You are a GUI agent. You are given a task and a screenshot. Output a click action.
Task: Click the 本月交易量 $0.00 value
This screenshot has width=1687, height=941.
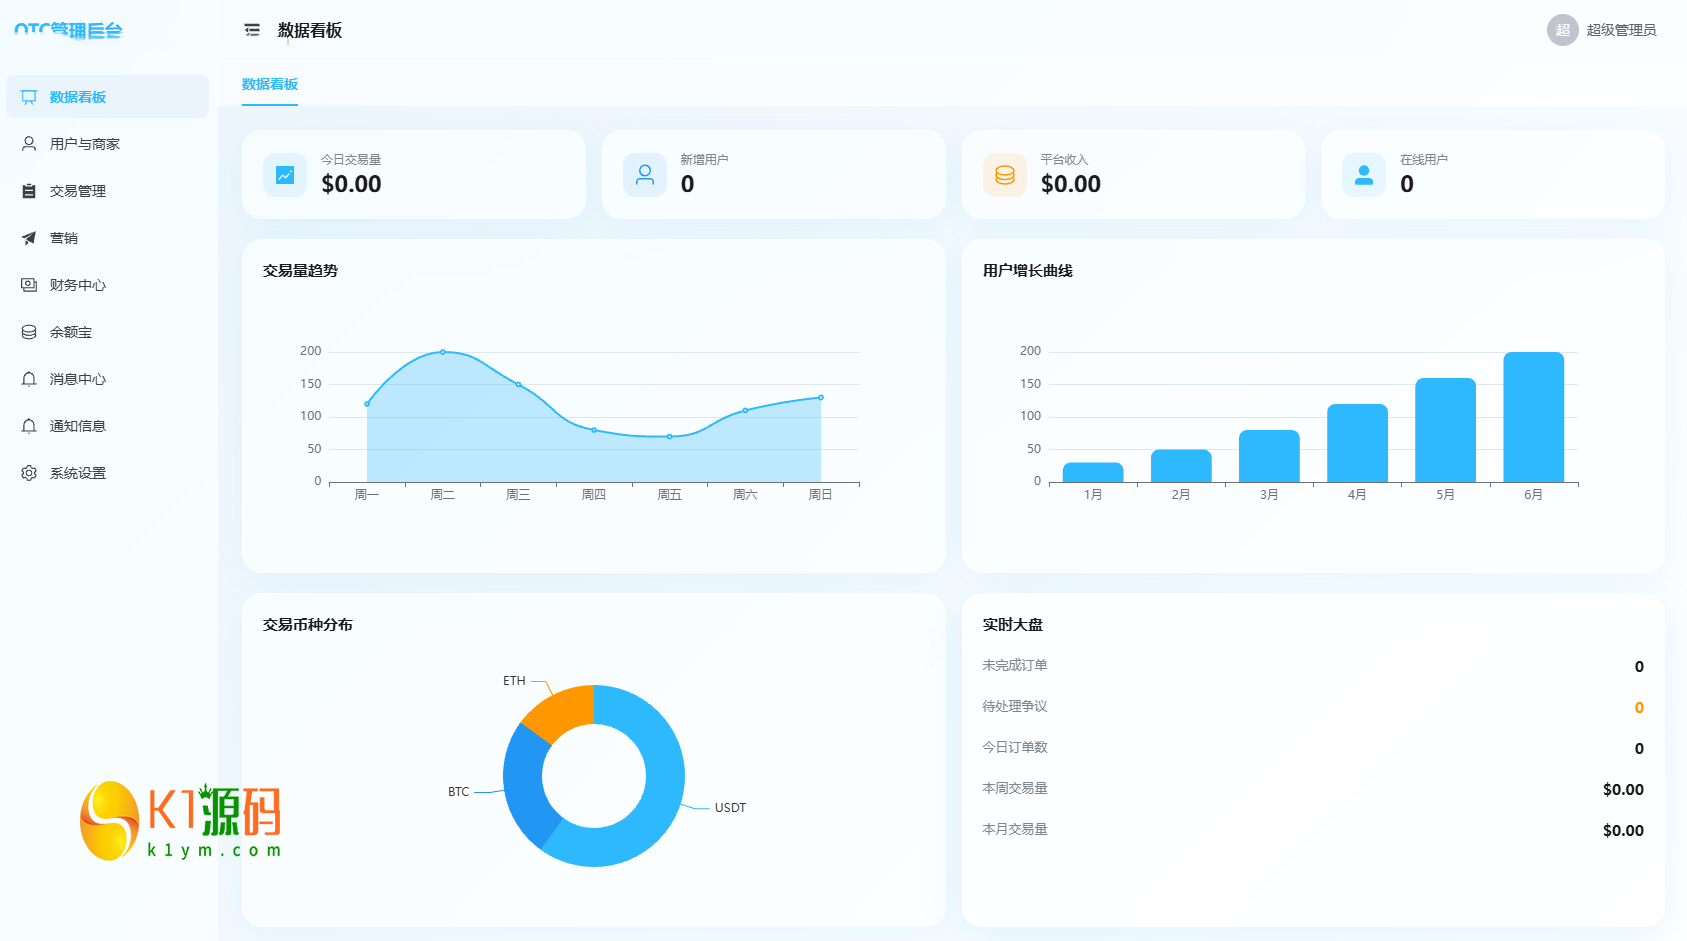coord(1623,830)
